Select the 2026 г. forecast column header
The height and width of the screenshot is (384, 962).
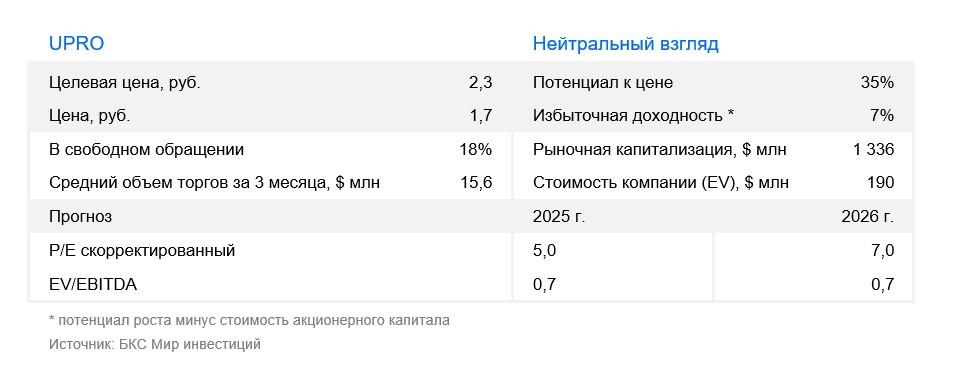[x=868, y=217]
